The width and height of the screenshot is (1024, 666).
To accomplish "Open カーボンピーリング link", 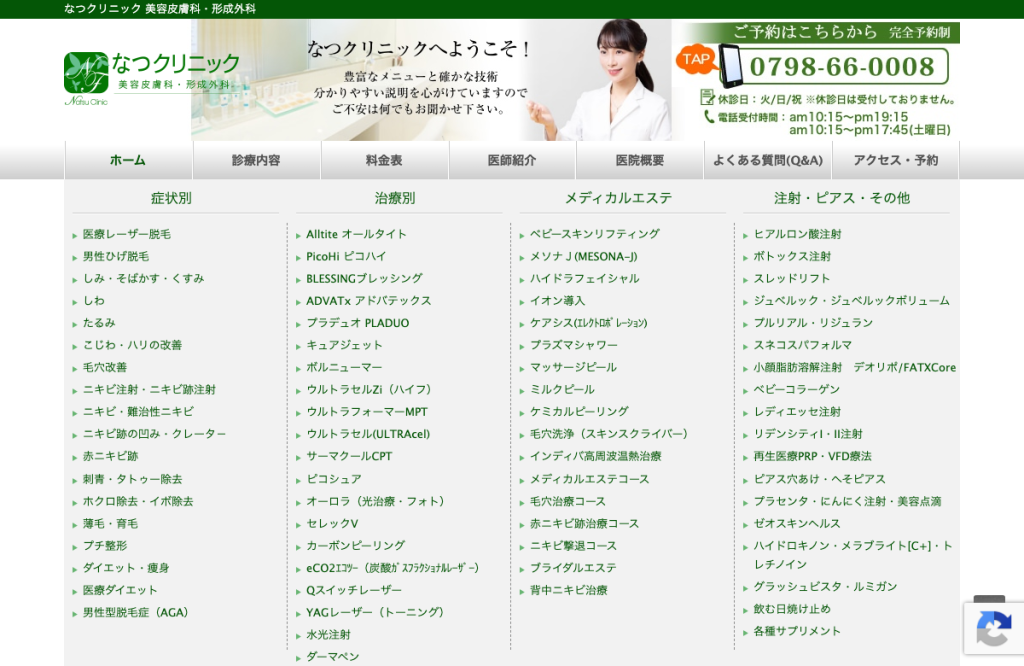I will (x=356, y=545).
